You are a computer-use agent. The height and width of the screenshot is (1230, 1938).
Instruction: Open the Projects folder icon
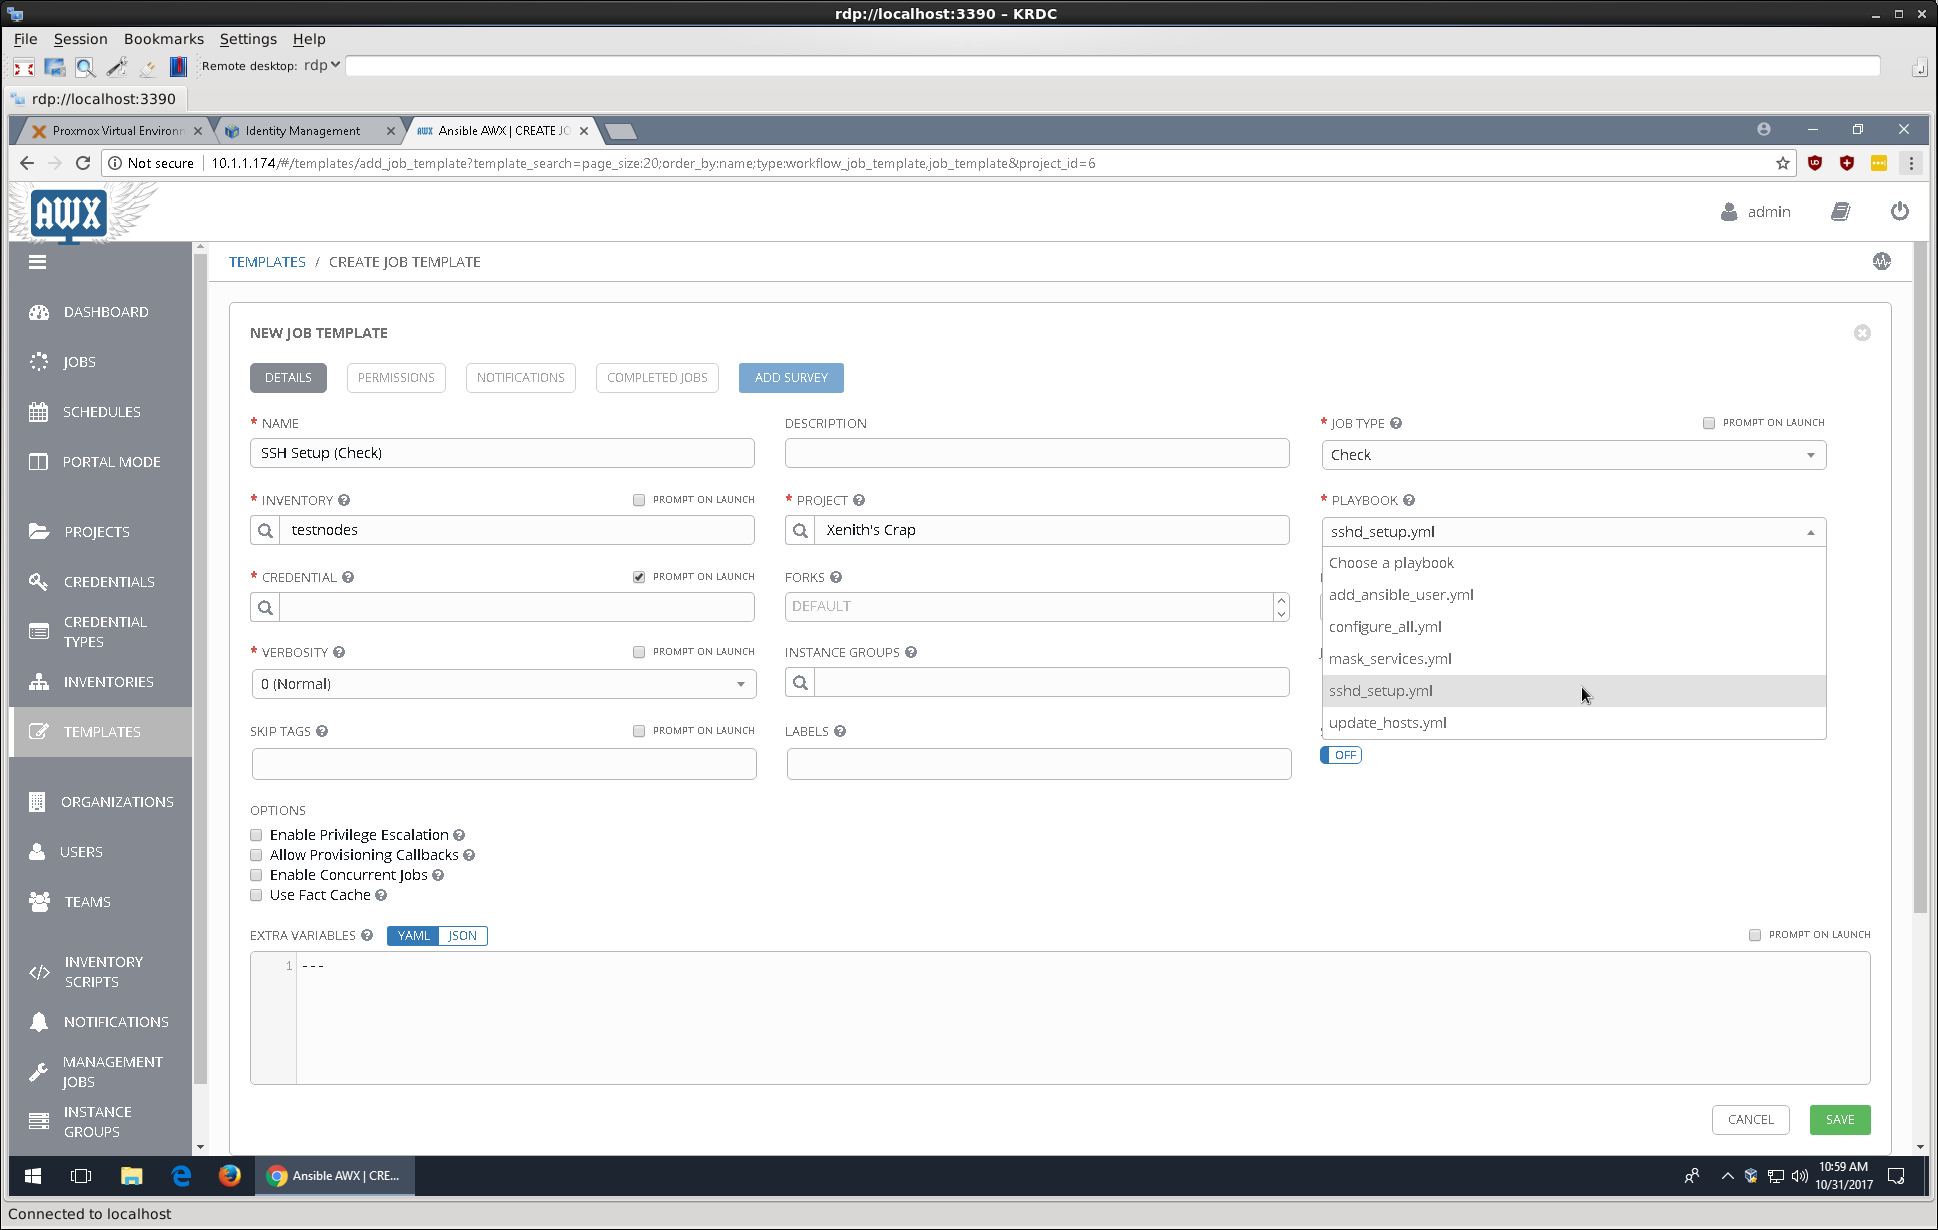pos(39,532)
